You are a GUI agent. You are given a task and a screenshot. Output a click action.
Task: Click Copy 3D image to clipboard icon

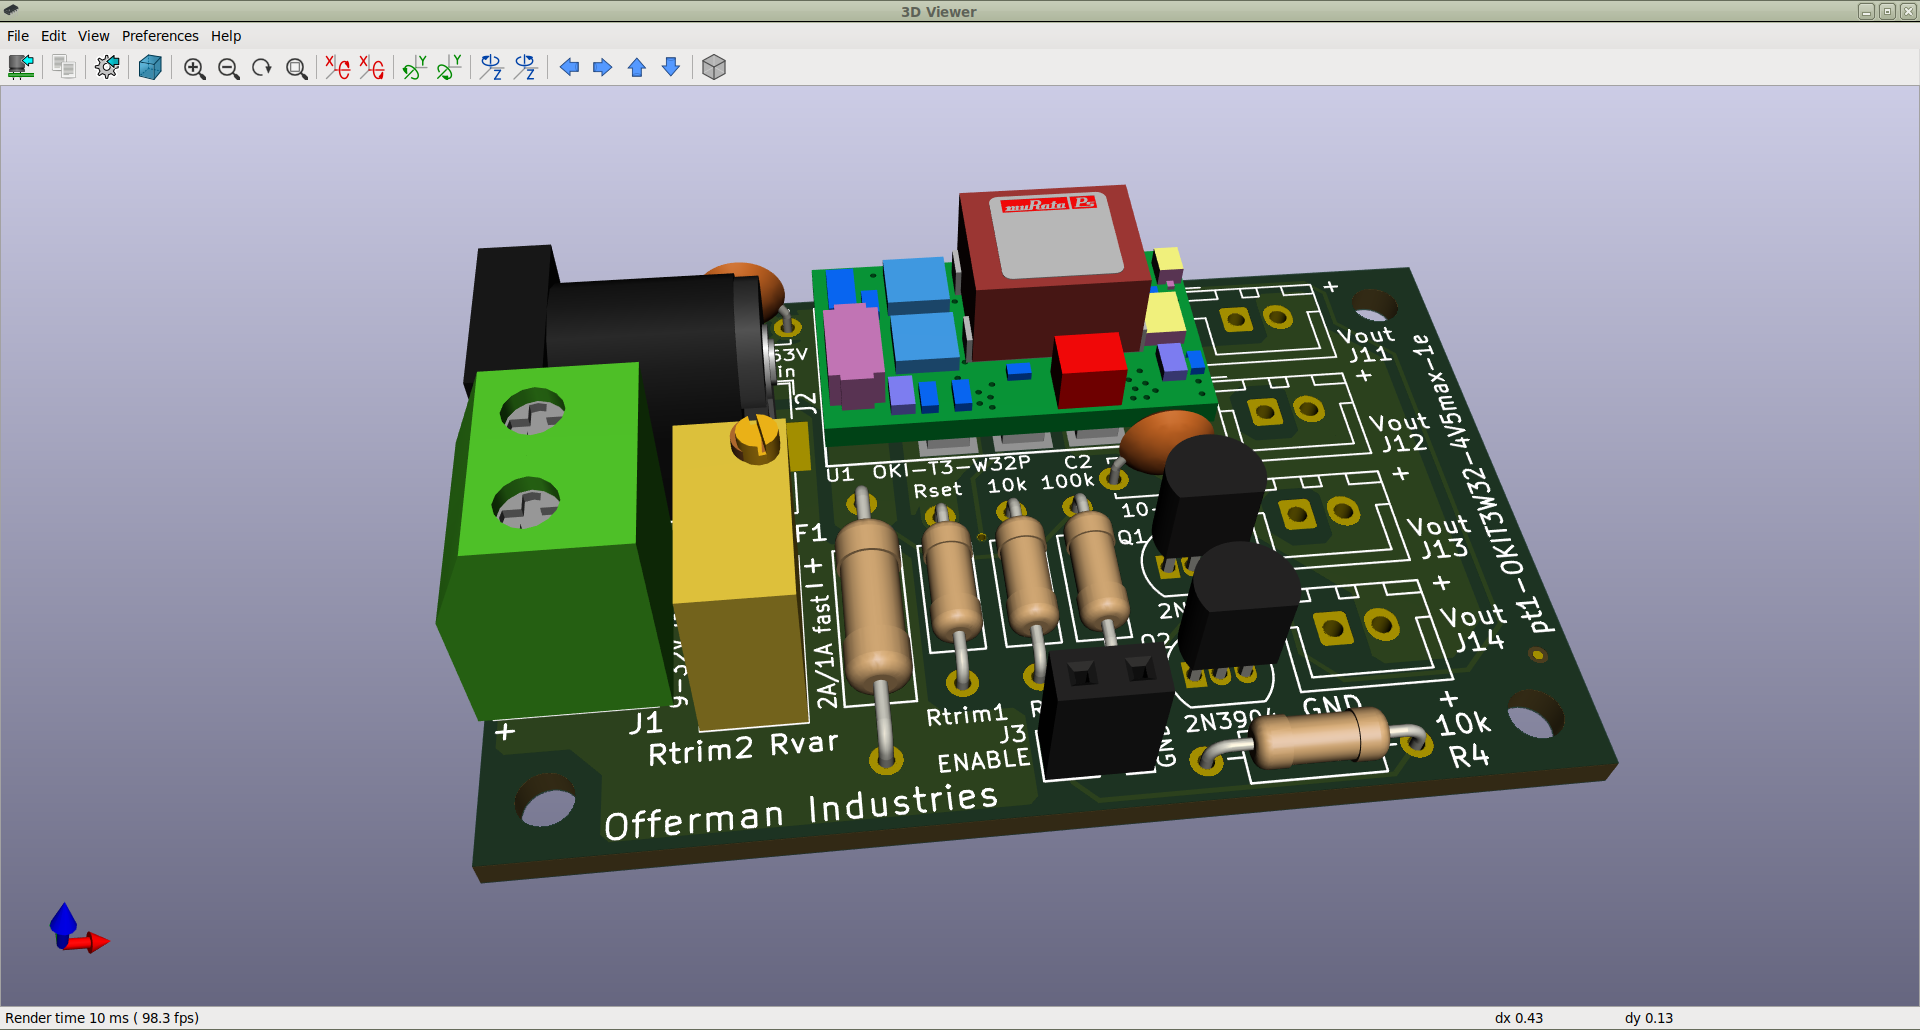pos(64,67)
